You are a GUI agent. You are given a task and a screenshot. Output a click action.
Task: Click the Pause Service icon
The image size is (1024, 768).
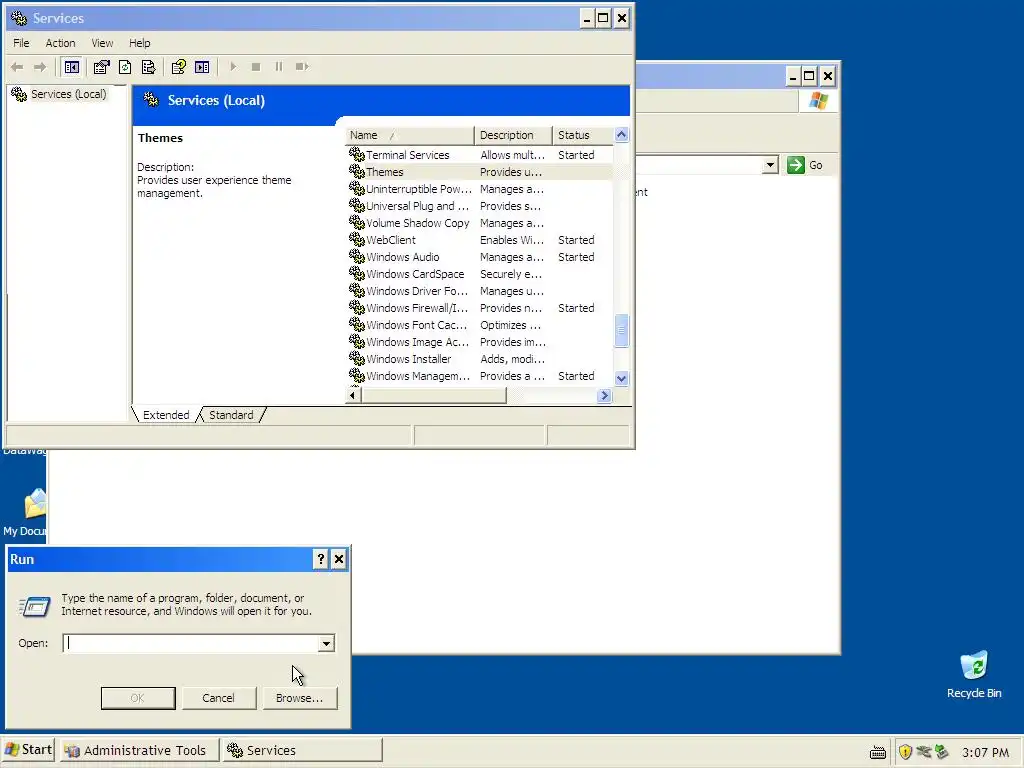point(279,67)
